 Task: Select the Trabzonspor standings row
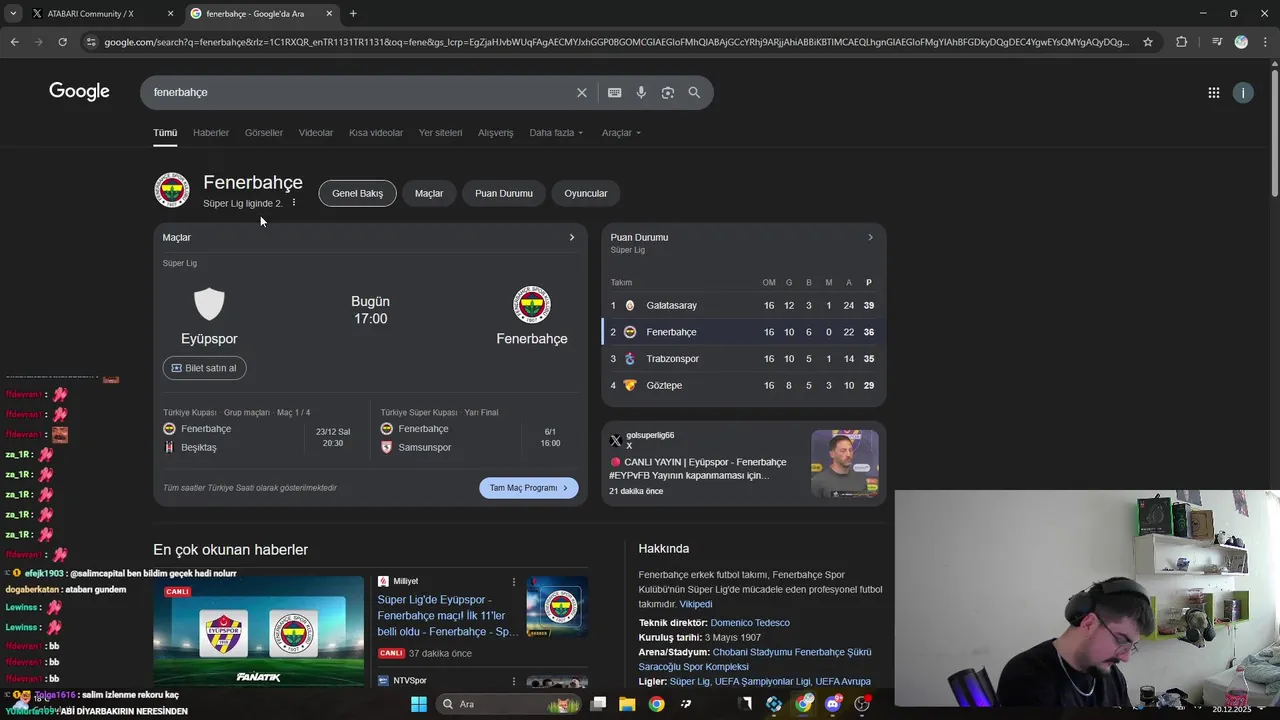[743, 358]
